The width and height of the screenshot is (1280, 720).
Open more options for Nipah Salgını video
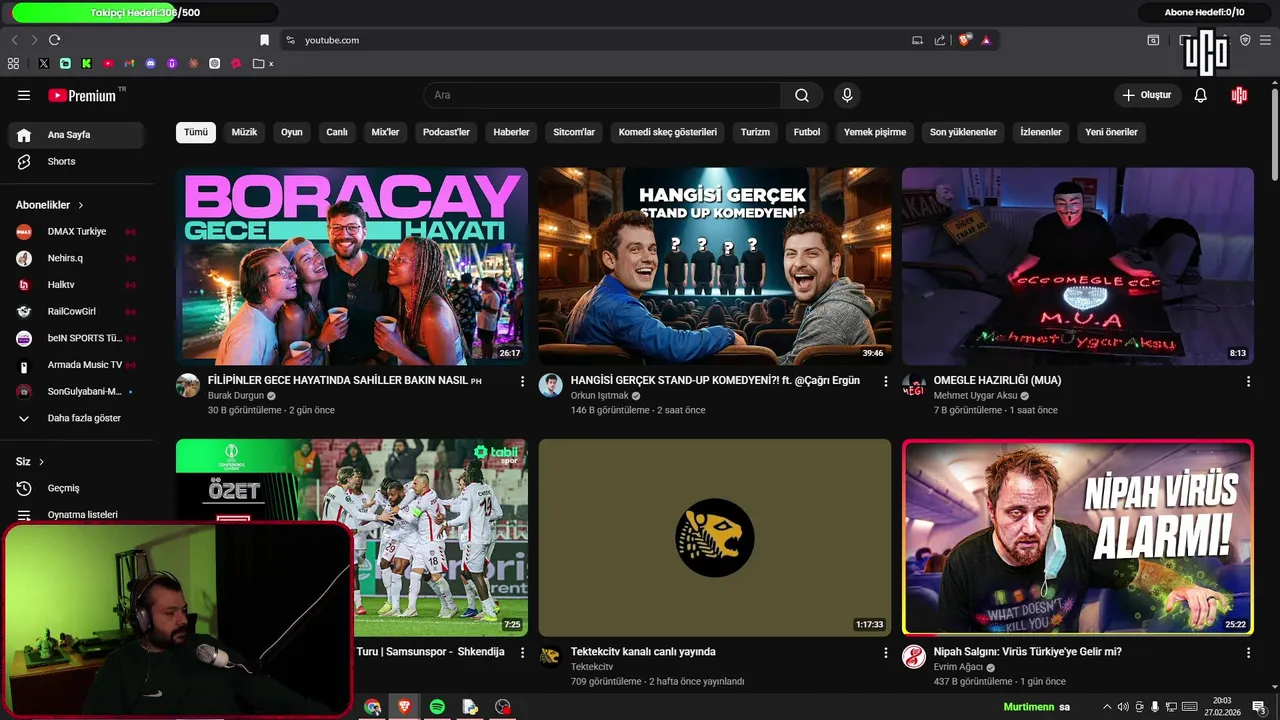click(x=1248, y=652)
